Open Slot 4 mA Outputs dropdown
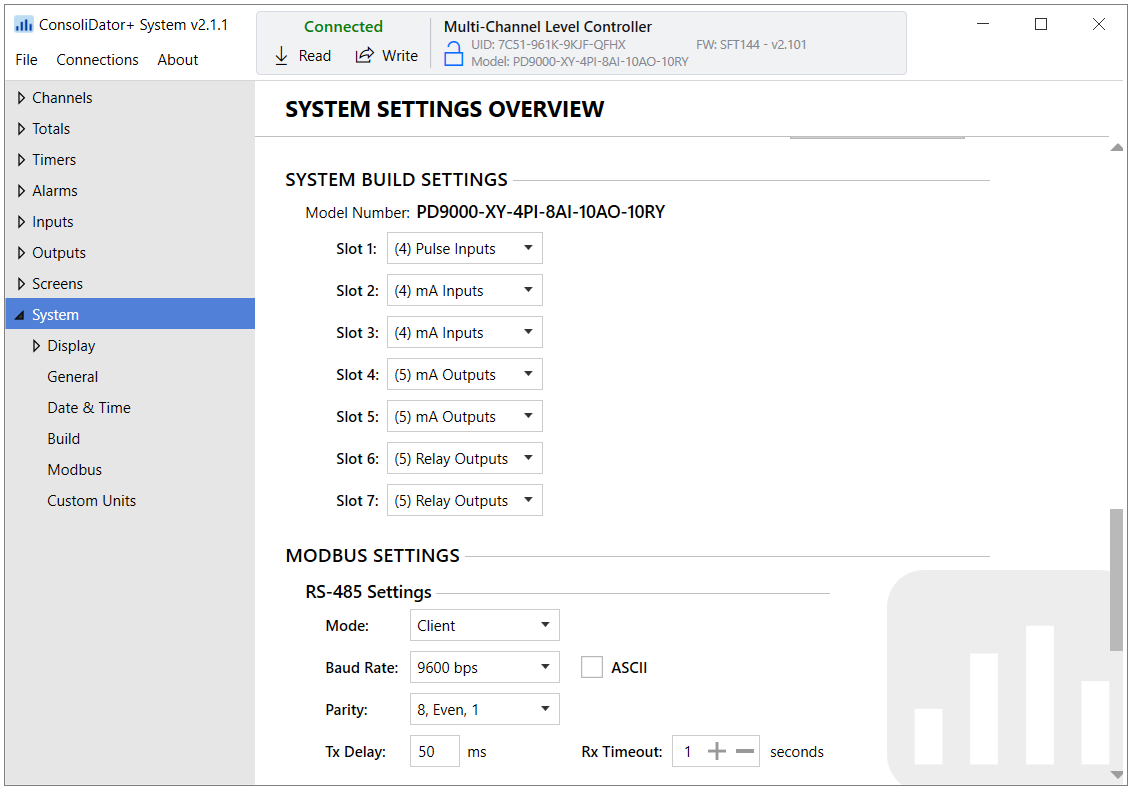The width and height of the screenshot is (1131, 790). (465, 374)
